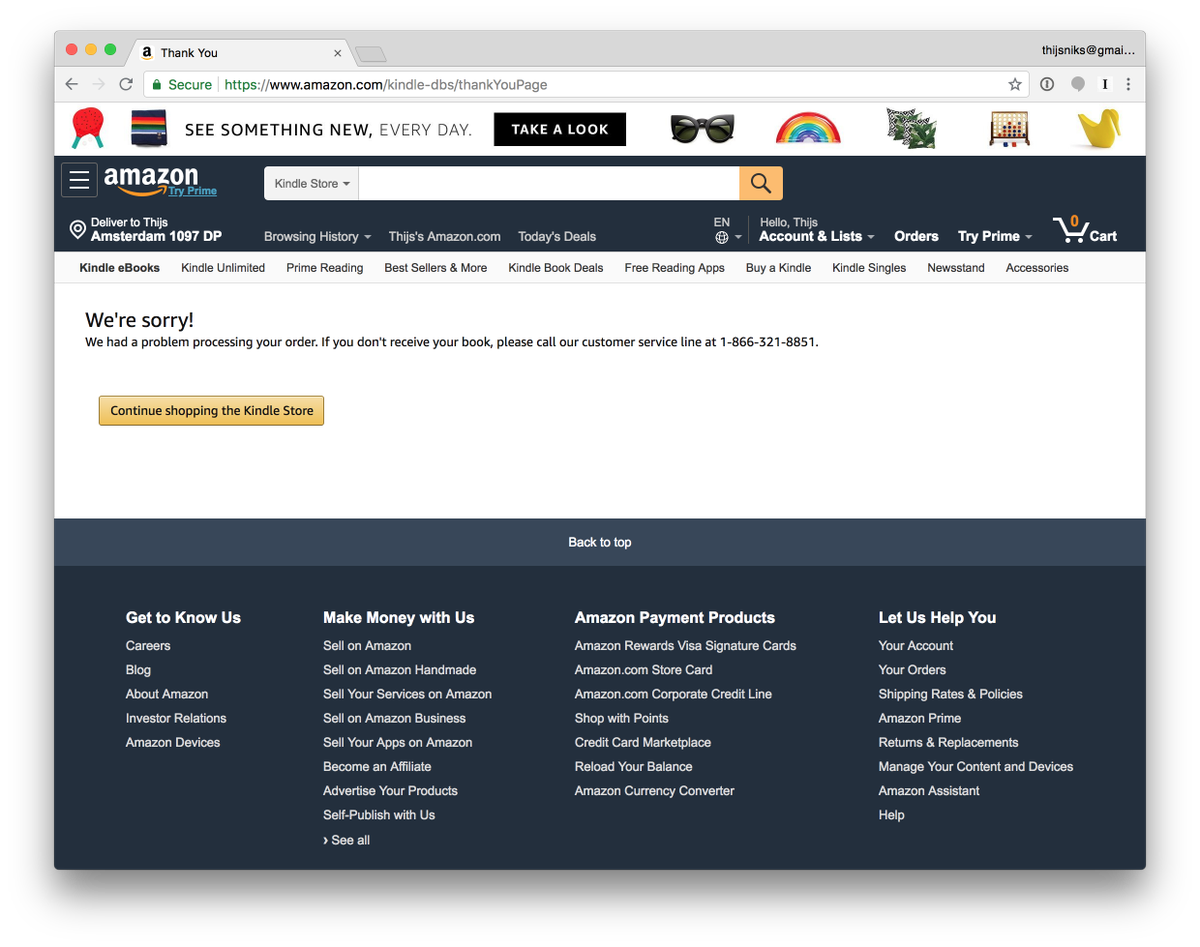Open Best Sellers & More tab

click(x=436, y=268)
